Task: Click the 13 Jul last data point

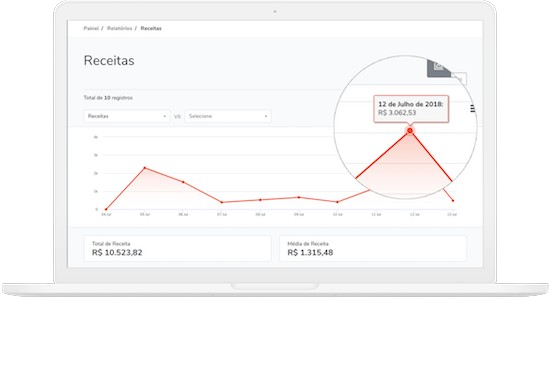Action: click(453, 201)
